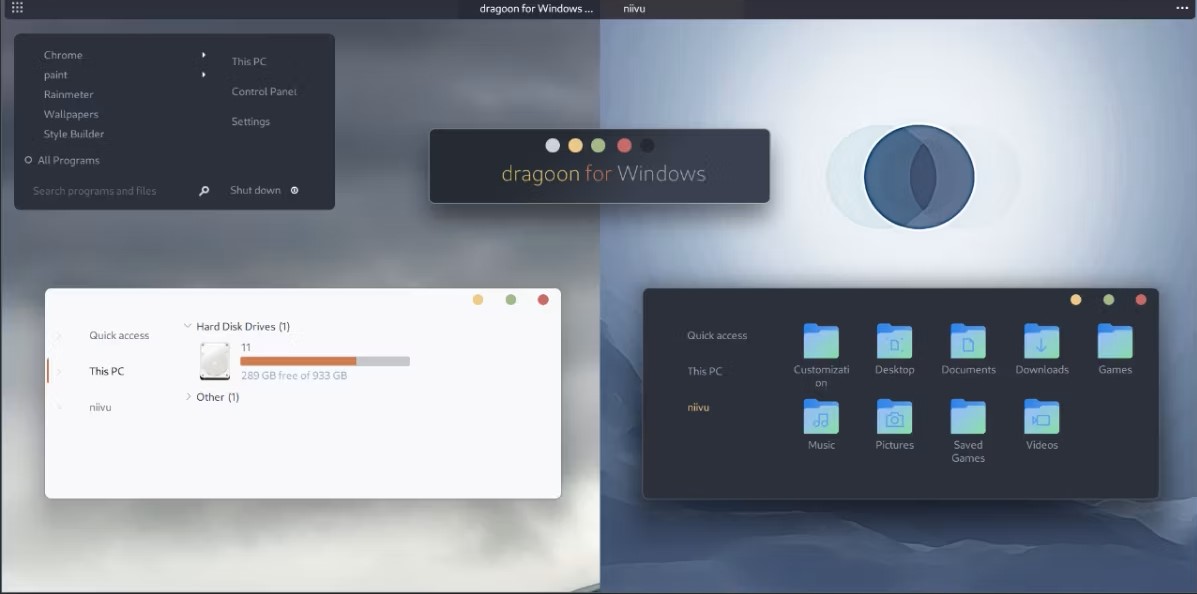Image resolution: width=1197 pixels, height=594 pixels.
Task: Open Rainmeter from the start menu
Action: pyautogui.click(x=69, y=95)
